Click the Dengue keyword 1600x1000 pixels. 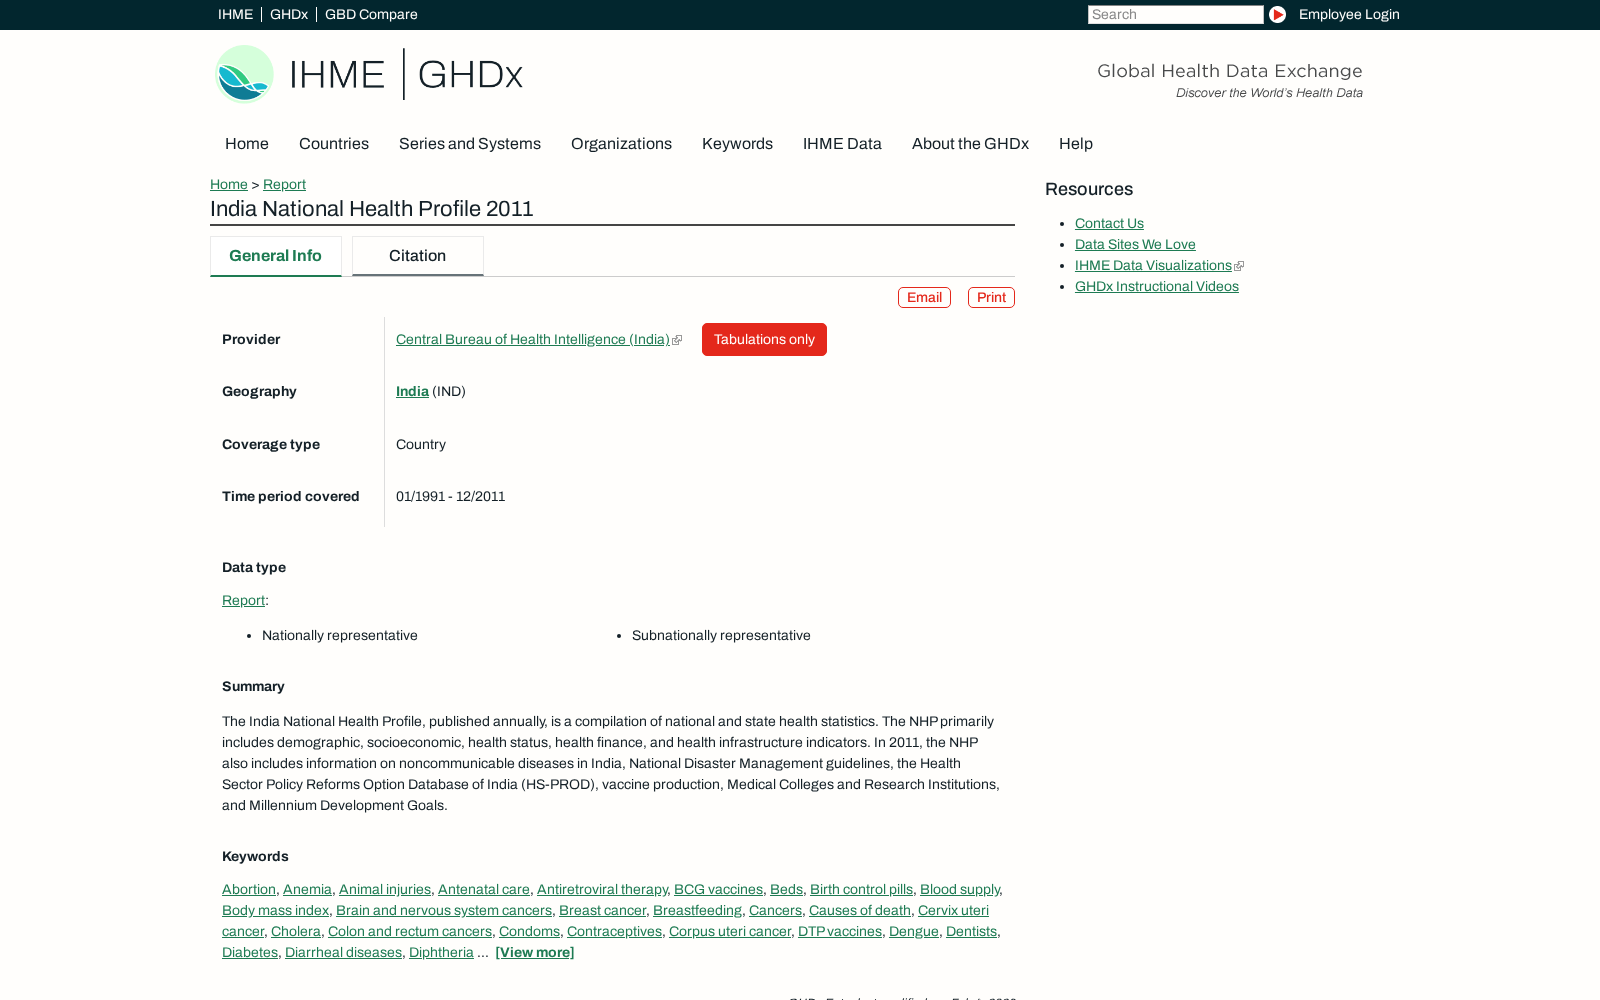[914, 931]
